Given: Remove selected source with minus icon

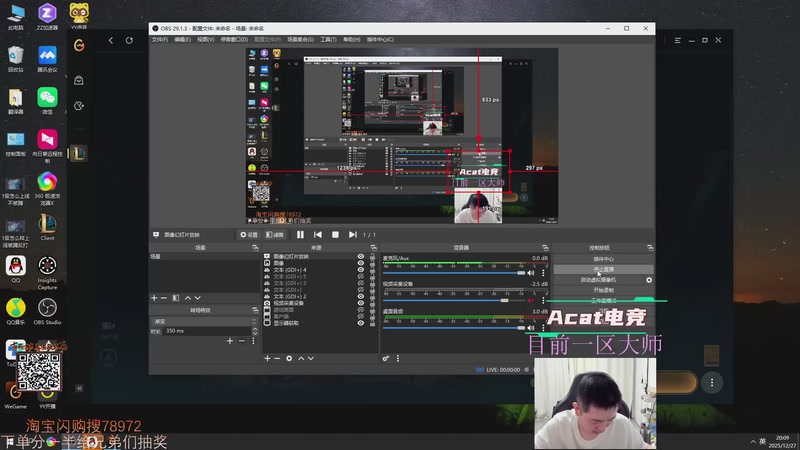Looking at the screenshot, I should pyautogui.click(x=277, y=359).
